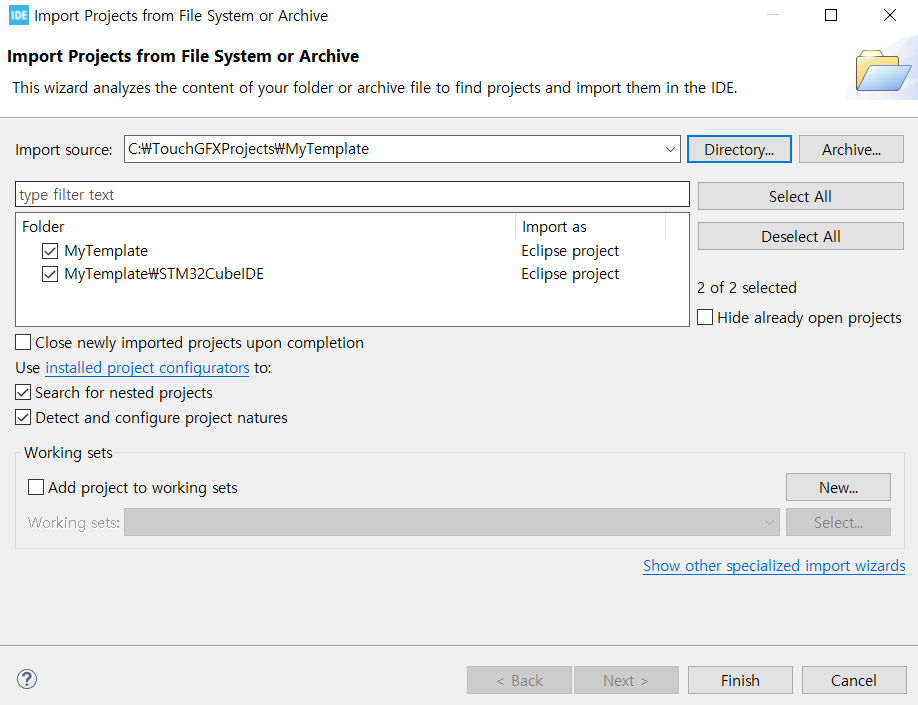Screen dimensions: 918x705
Task: Click the Deselect All button
Action: 800,237
